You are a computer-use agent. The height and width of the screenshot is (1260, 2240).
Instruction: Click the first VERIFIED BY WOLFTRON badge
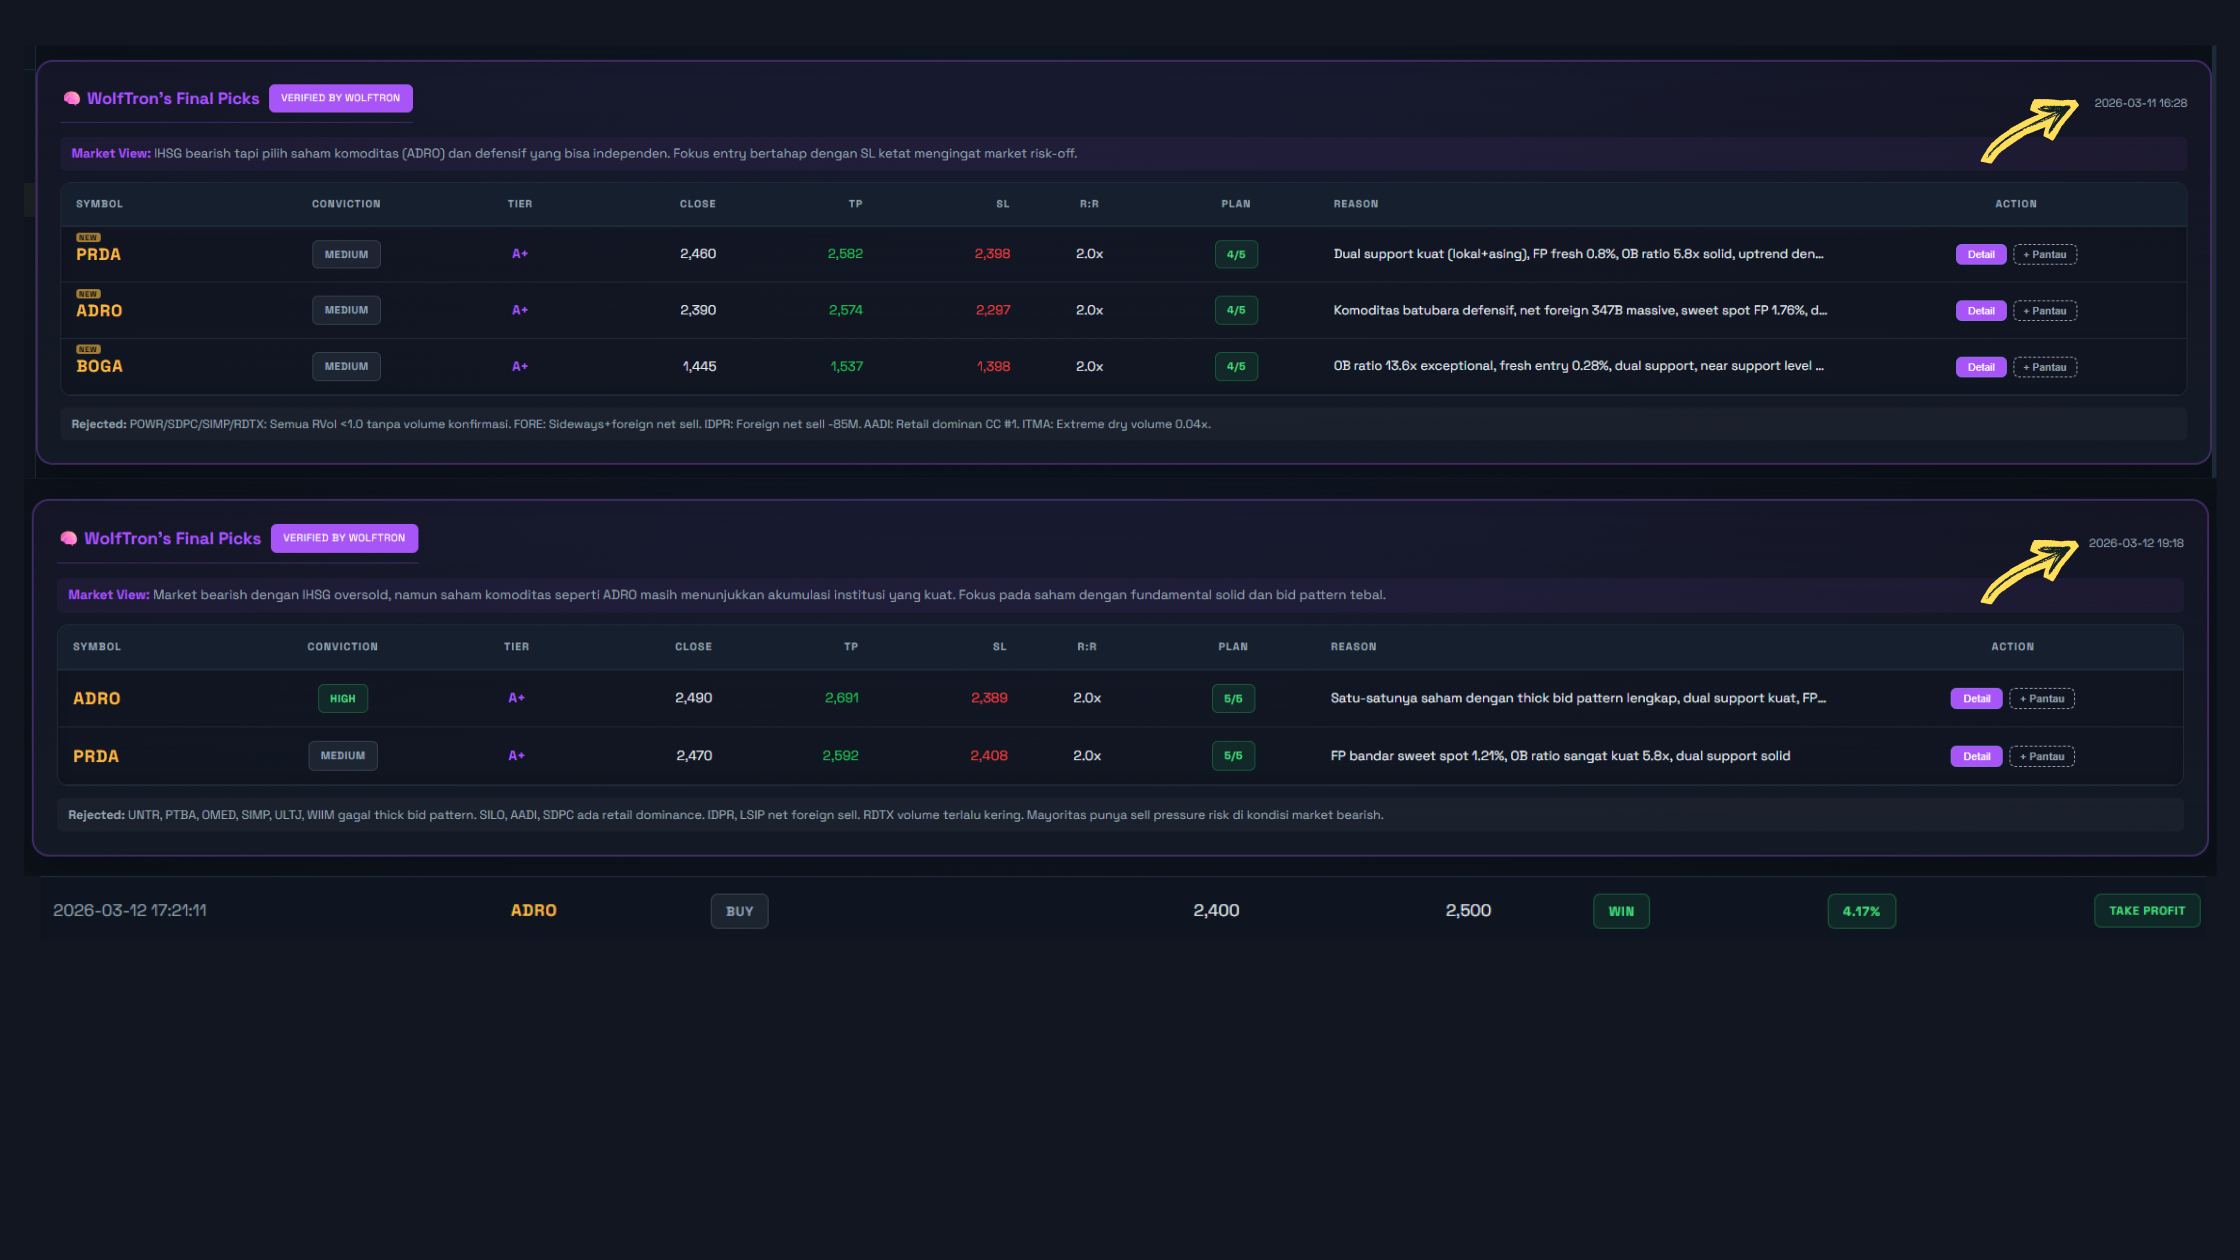coord(340,98)
